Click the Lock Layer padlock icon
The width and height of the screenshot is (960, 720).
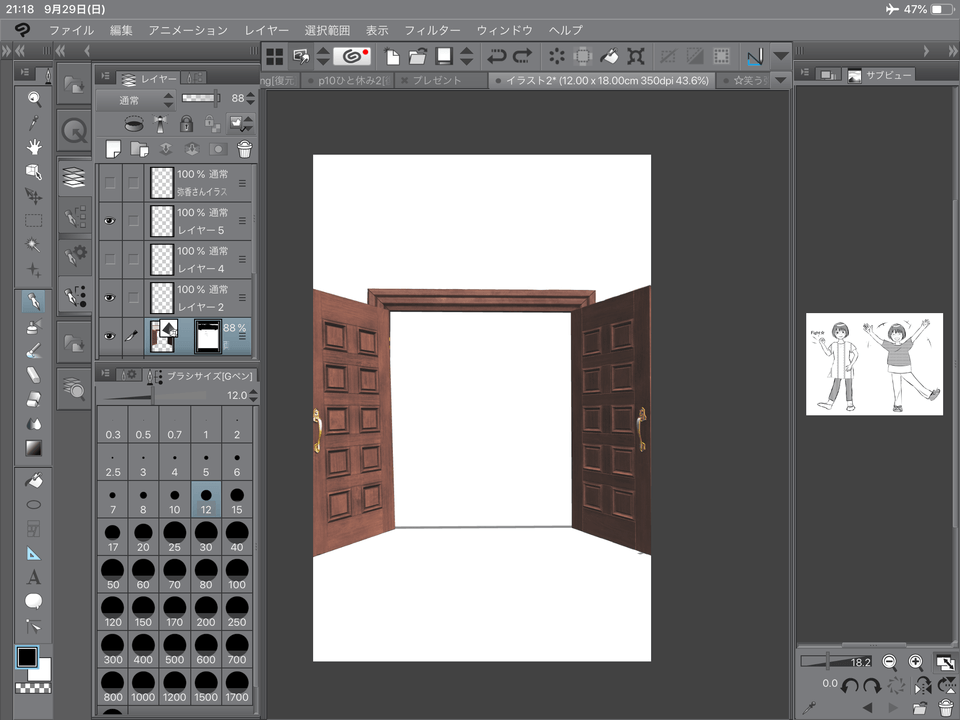(186, 124)
